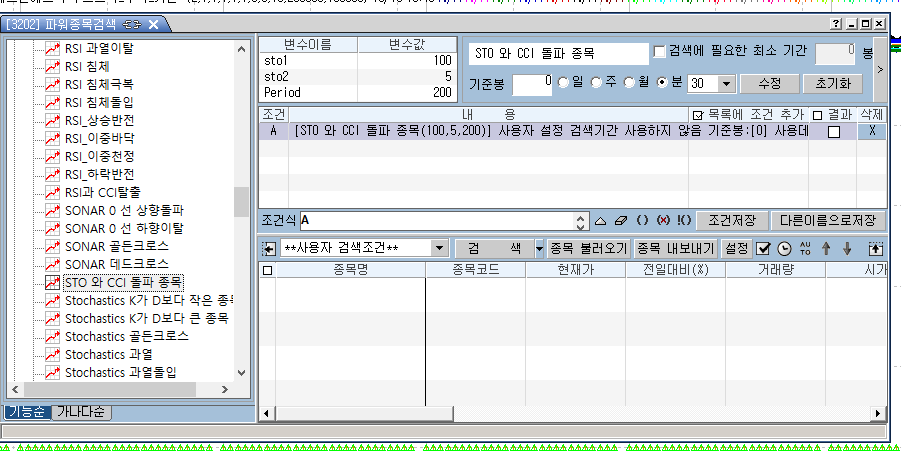This screenshot has height=451, width=901.
Task: Select the 일 radio button
Action: pyautogui.click(x=564, y=83)
